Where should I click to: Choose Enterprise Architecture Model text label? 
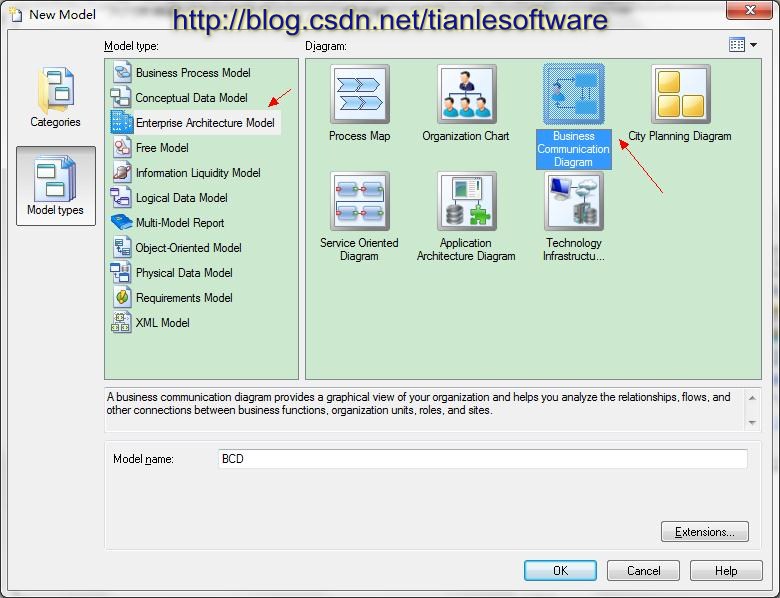(x=205, y=122)
